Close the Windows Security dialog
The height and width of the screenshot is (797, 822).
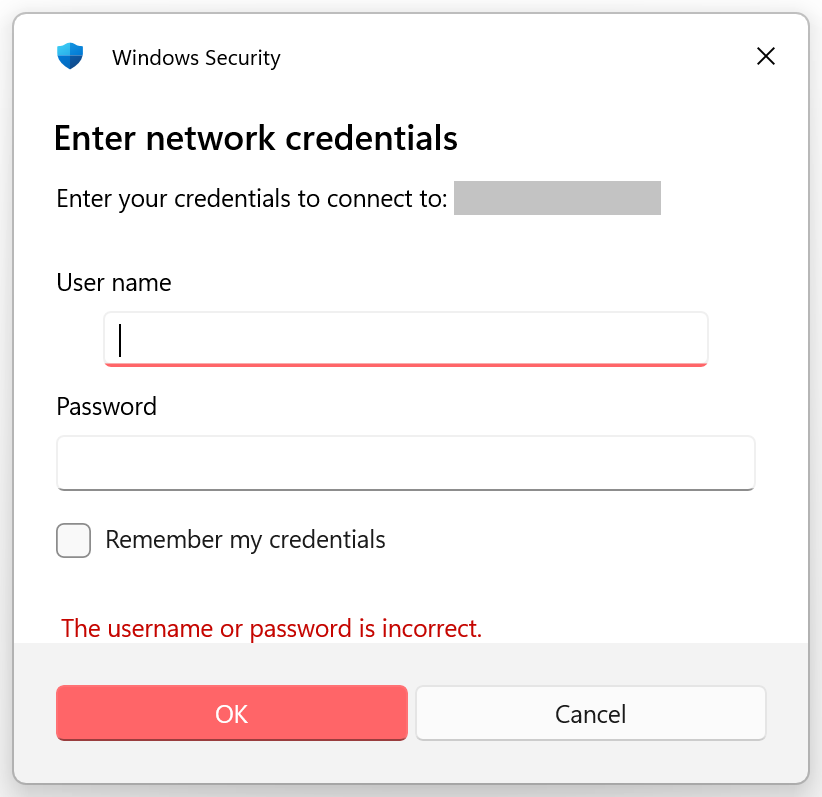(766, 56)
